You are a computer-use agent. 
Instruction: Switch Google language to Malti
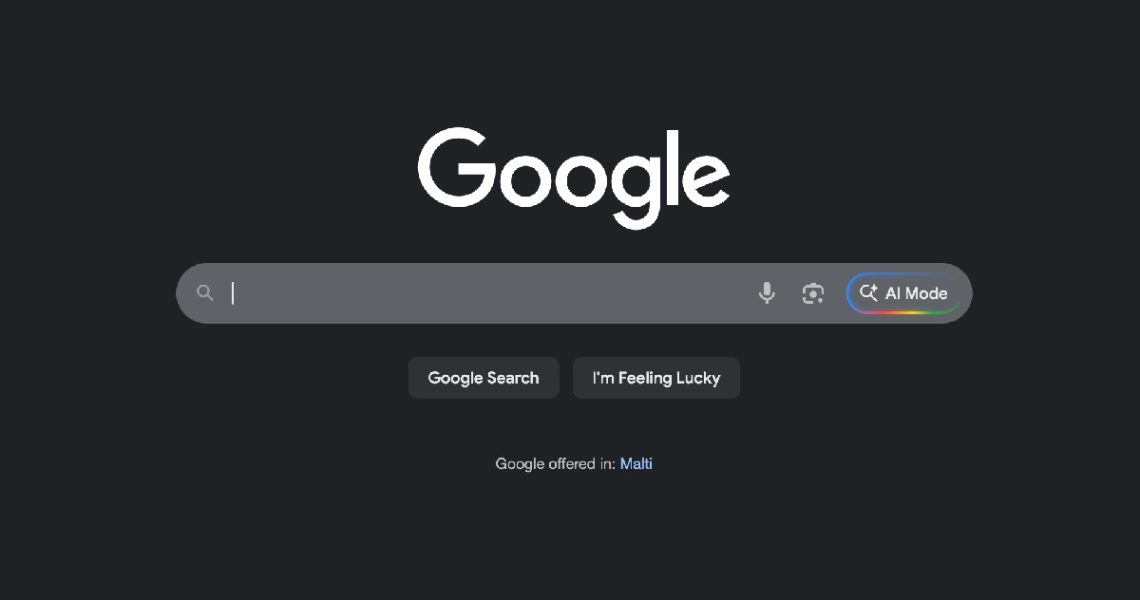636,464
